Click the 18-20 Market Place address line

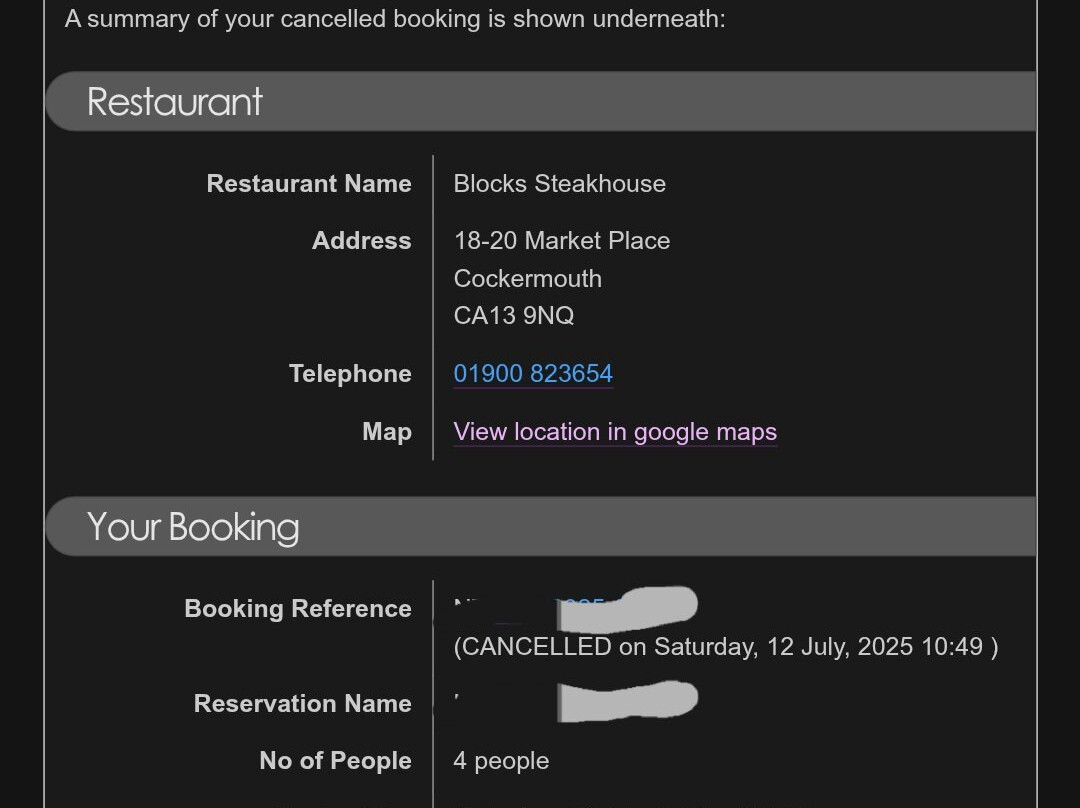click(x=561, y=241)
